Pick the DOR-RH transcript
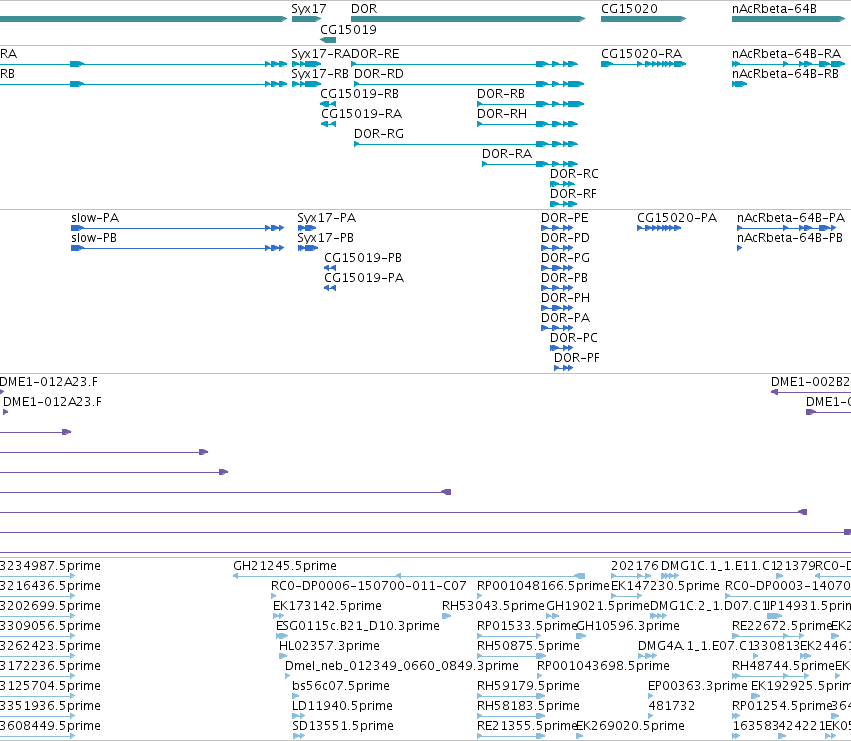Image resolution: width=851 pixels, height=741 pixels. [x=502, y=114]
